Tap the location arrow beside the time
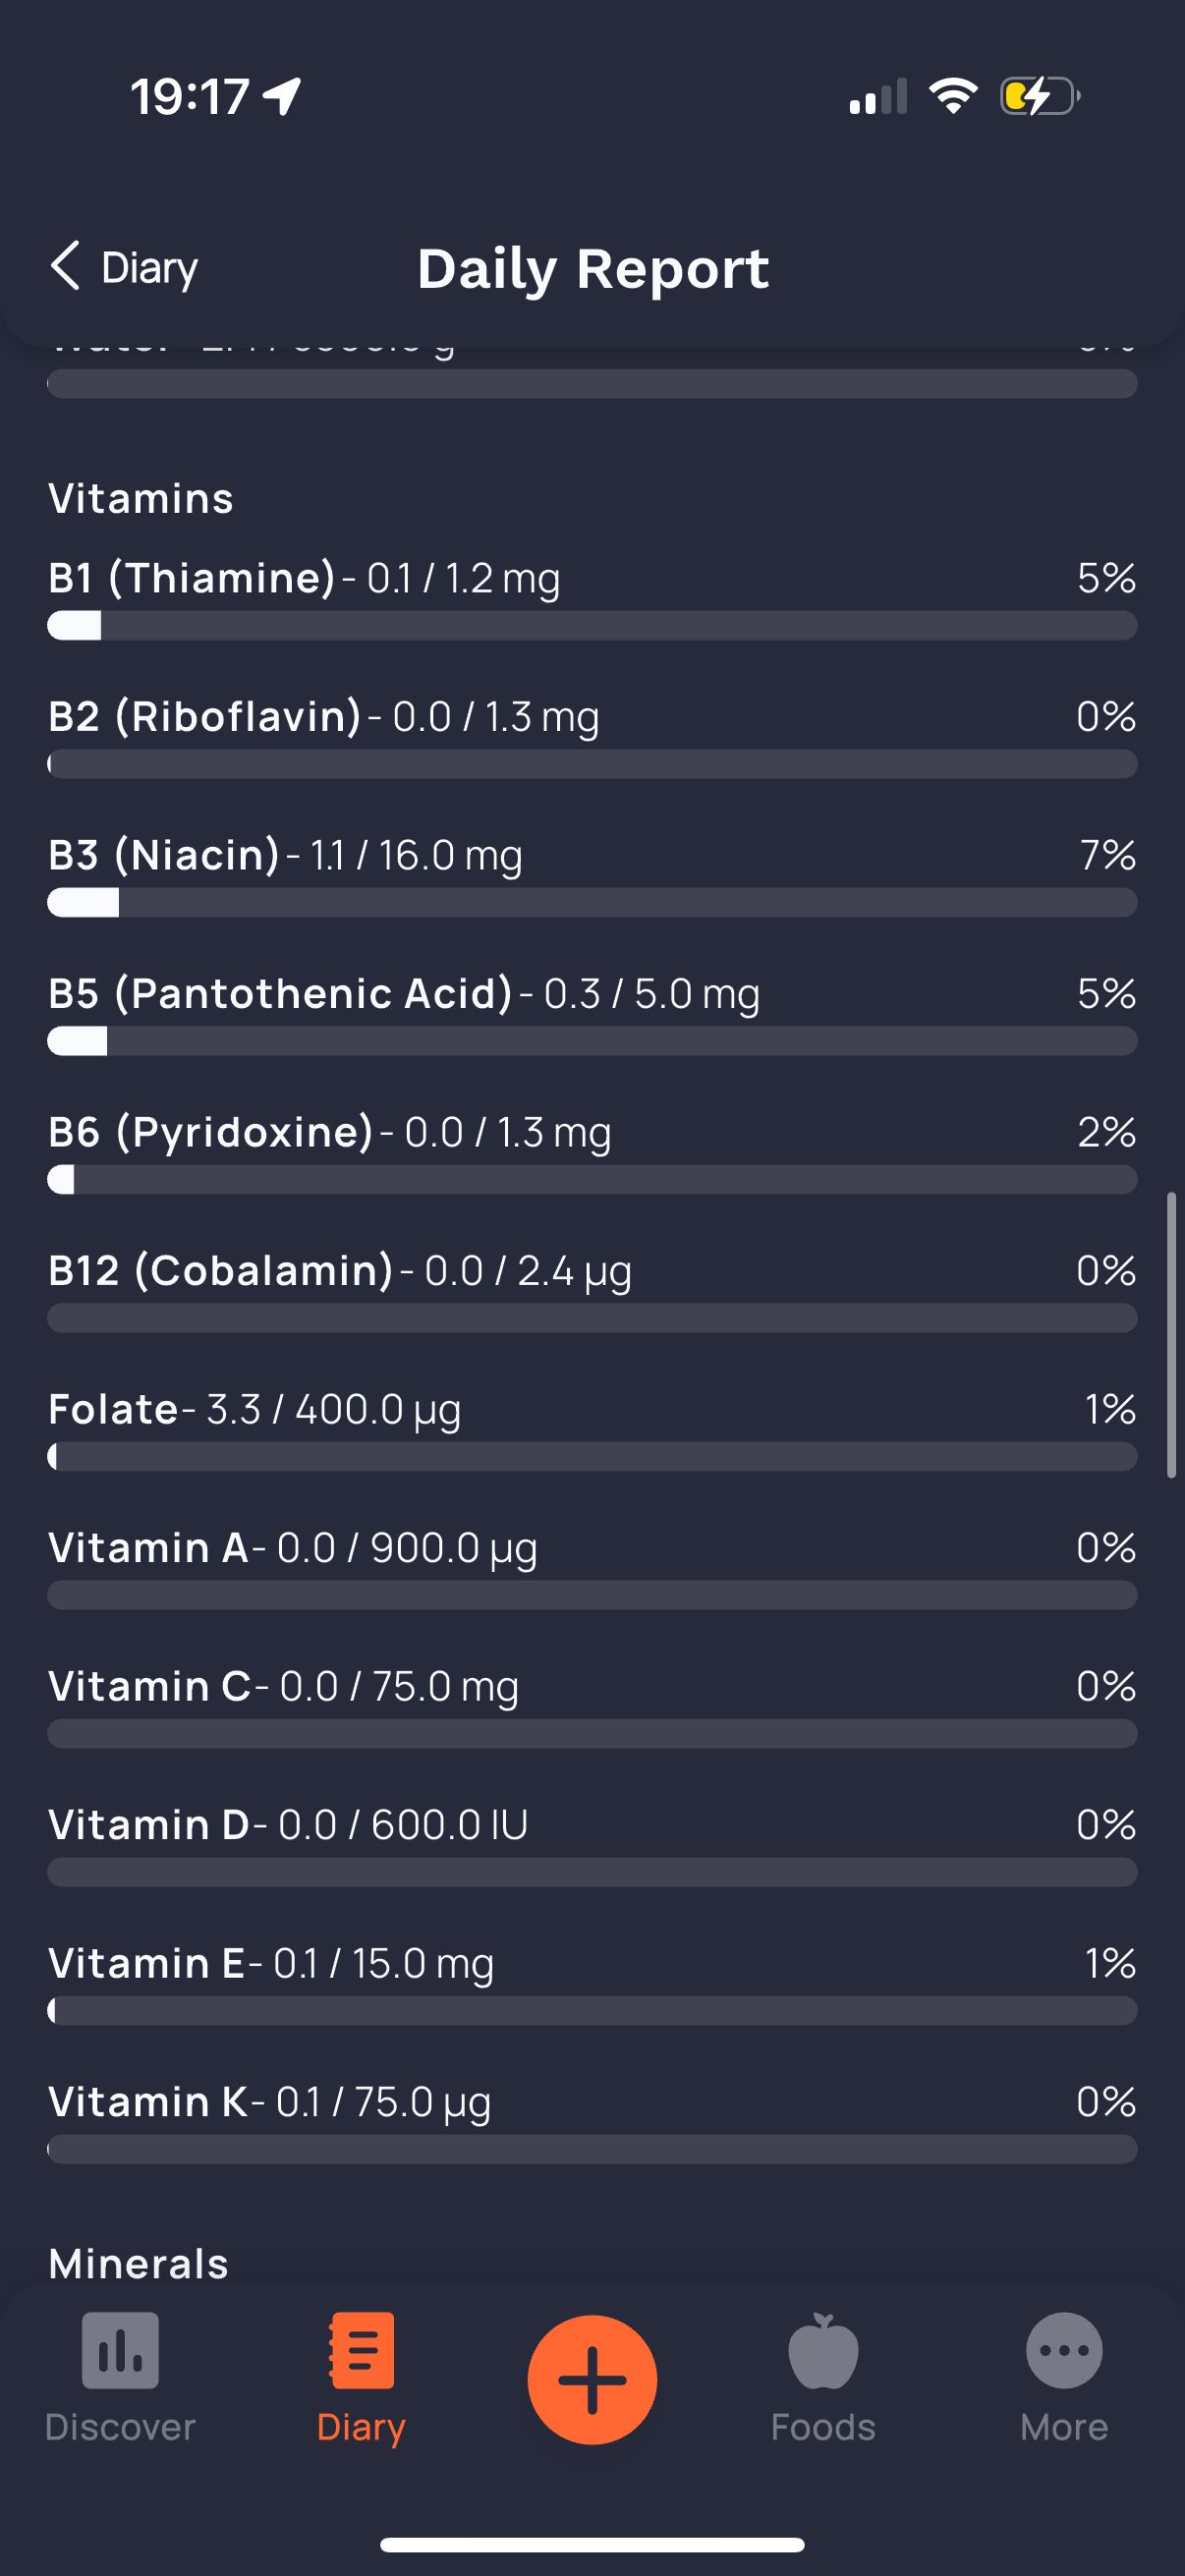The height and width of the screenshot is (2576, 1185). pyautogui.click(x=282, y=97)
